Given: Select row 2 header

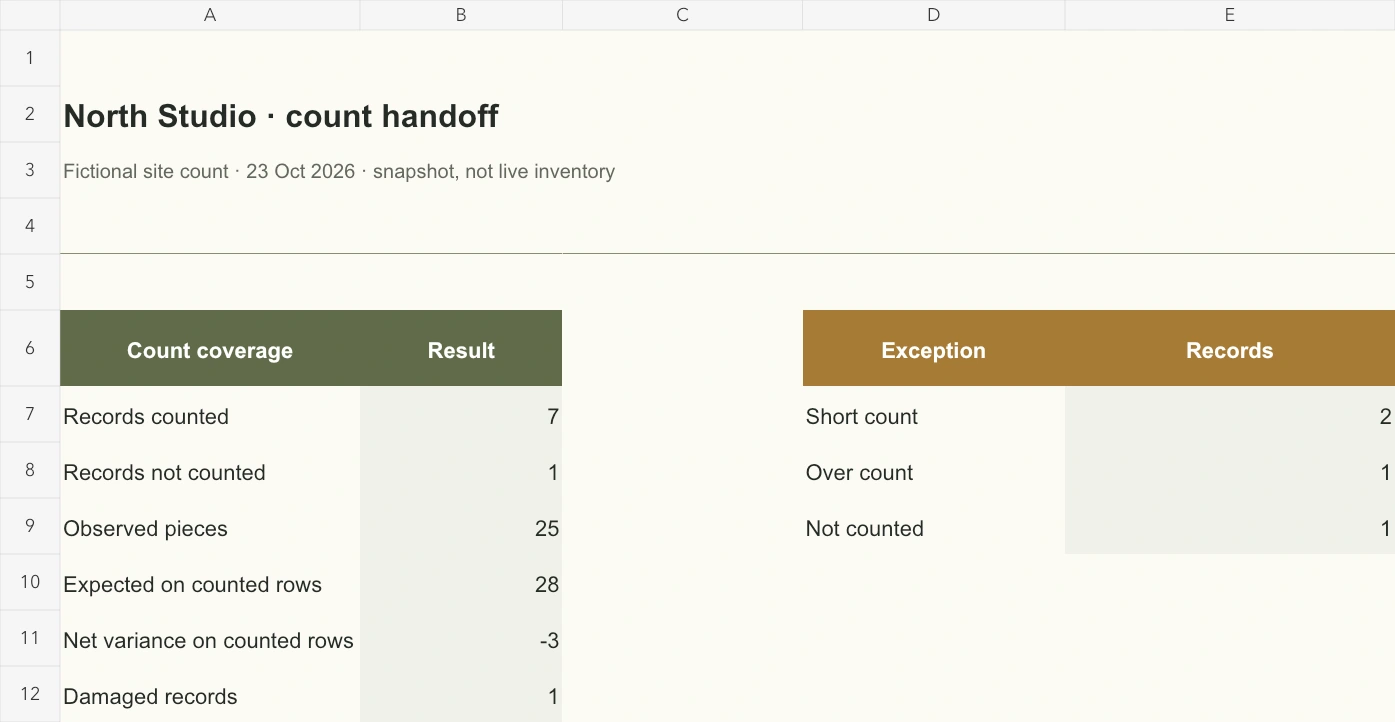Looking at the screenshot, I should point(30,114).
